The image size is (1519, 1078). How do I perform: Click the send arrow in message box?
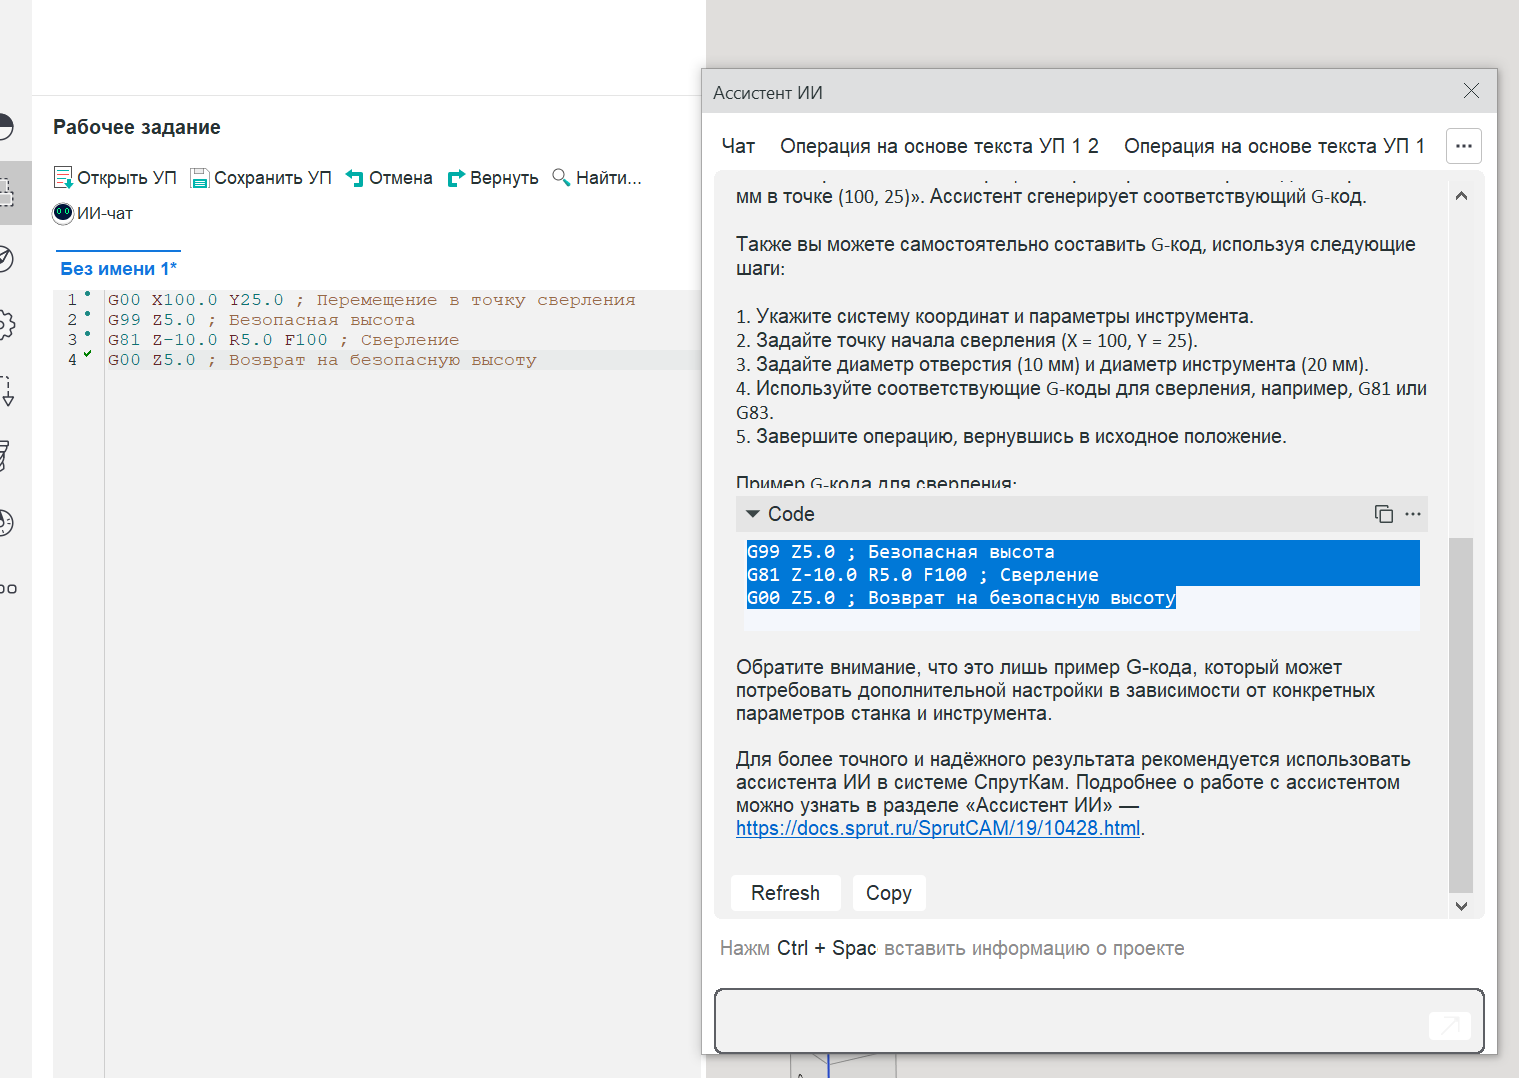pos(1449,1025)
